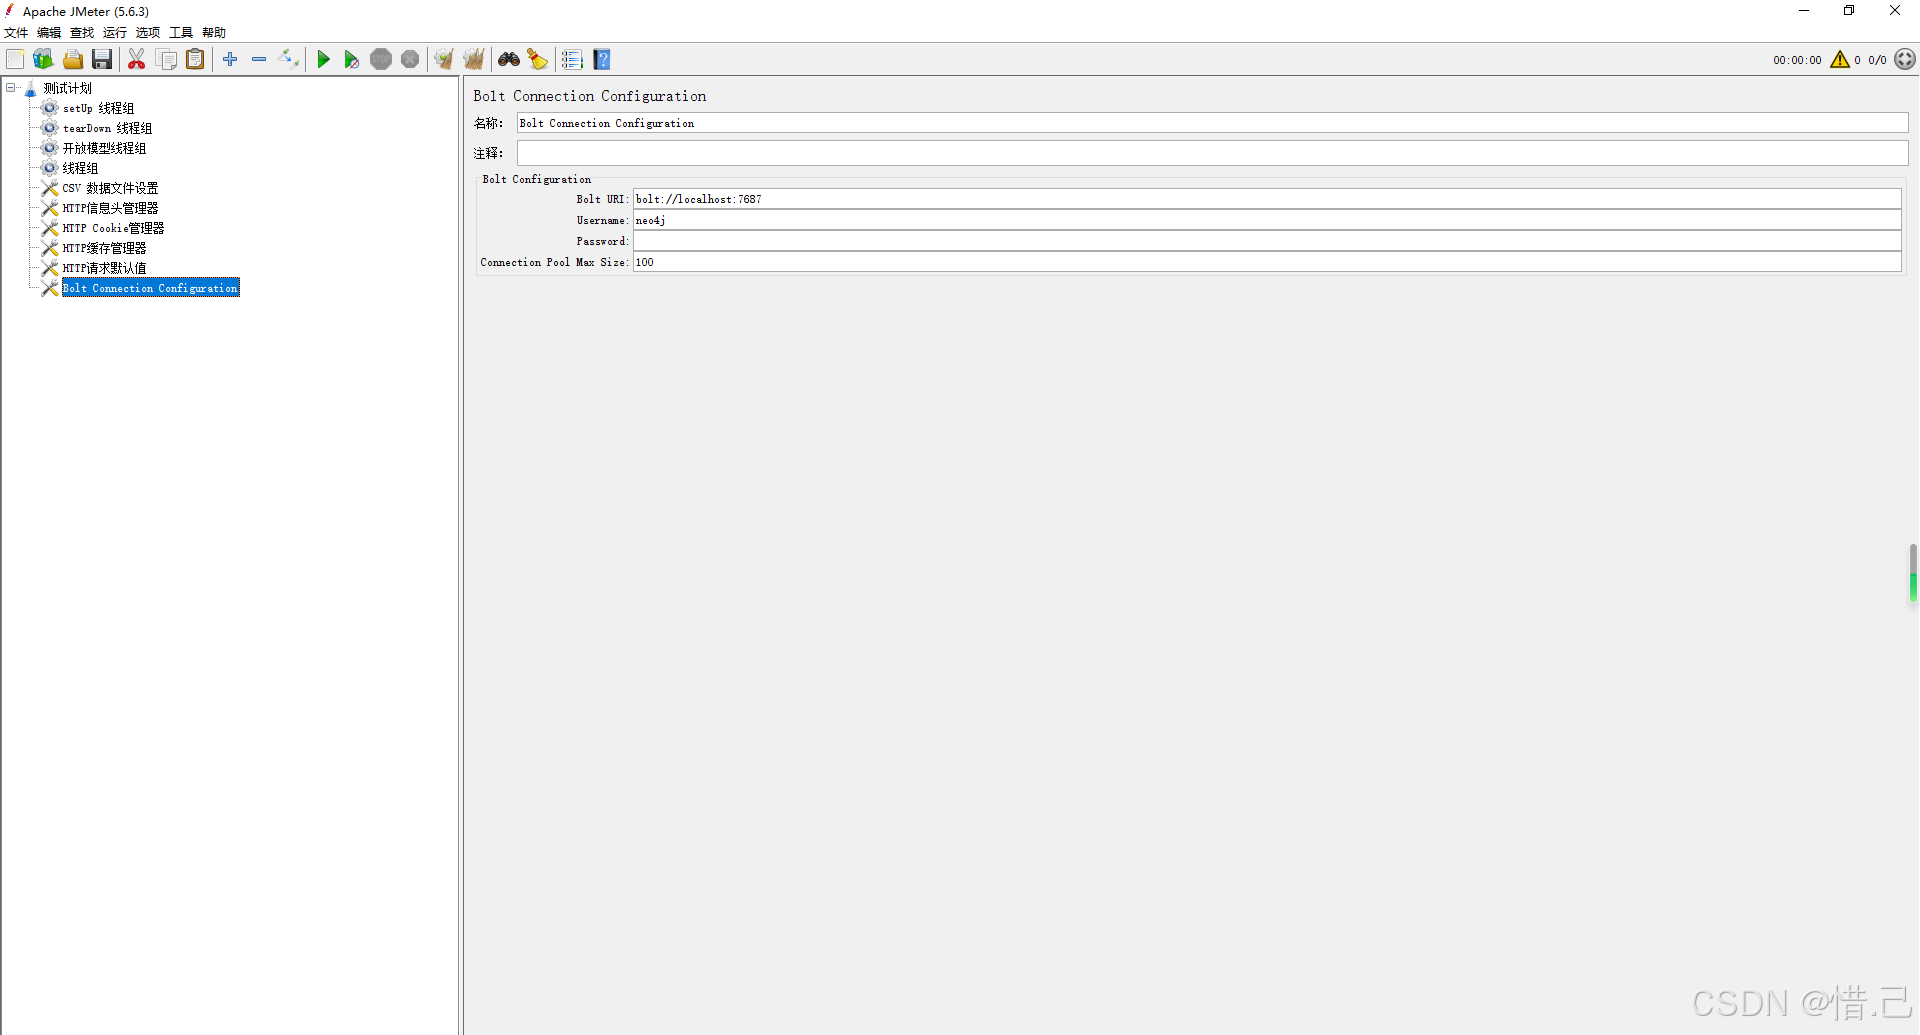Click the threads globe icon
This screenshot has width=1920, height=1035.
1905,60
